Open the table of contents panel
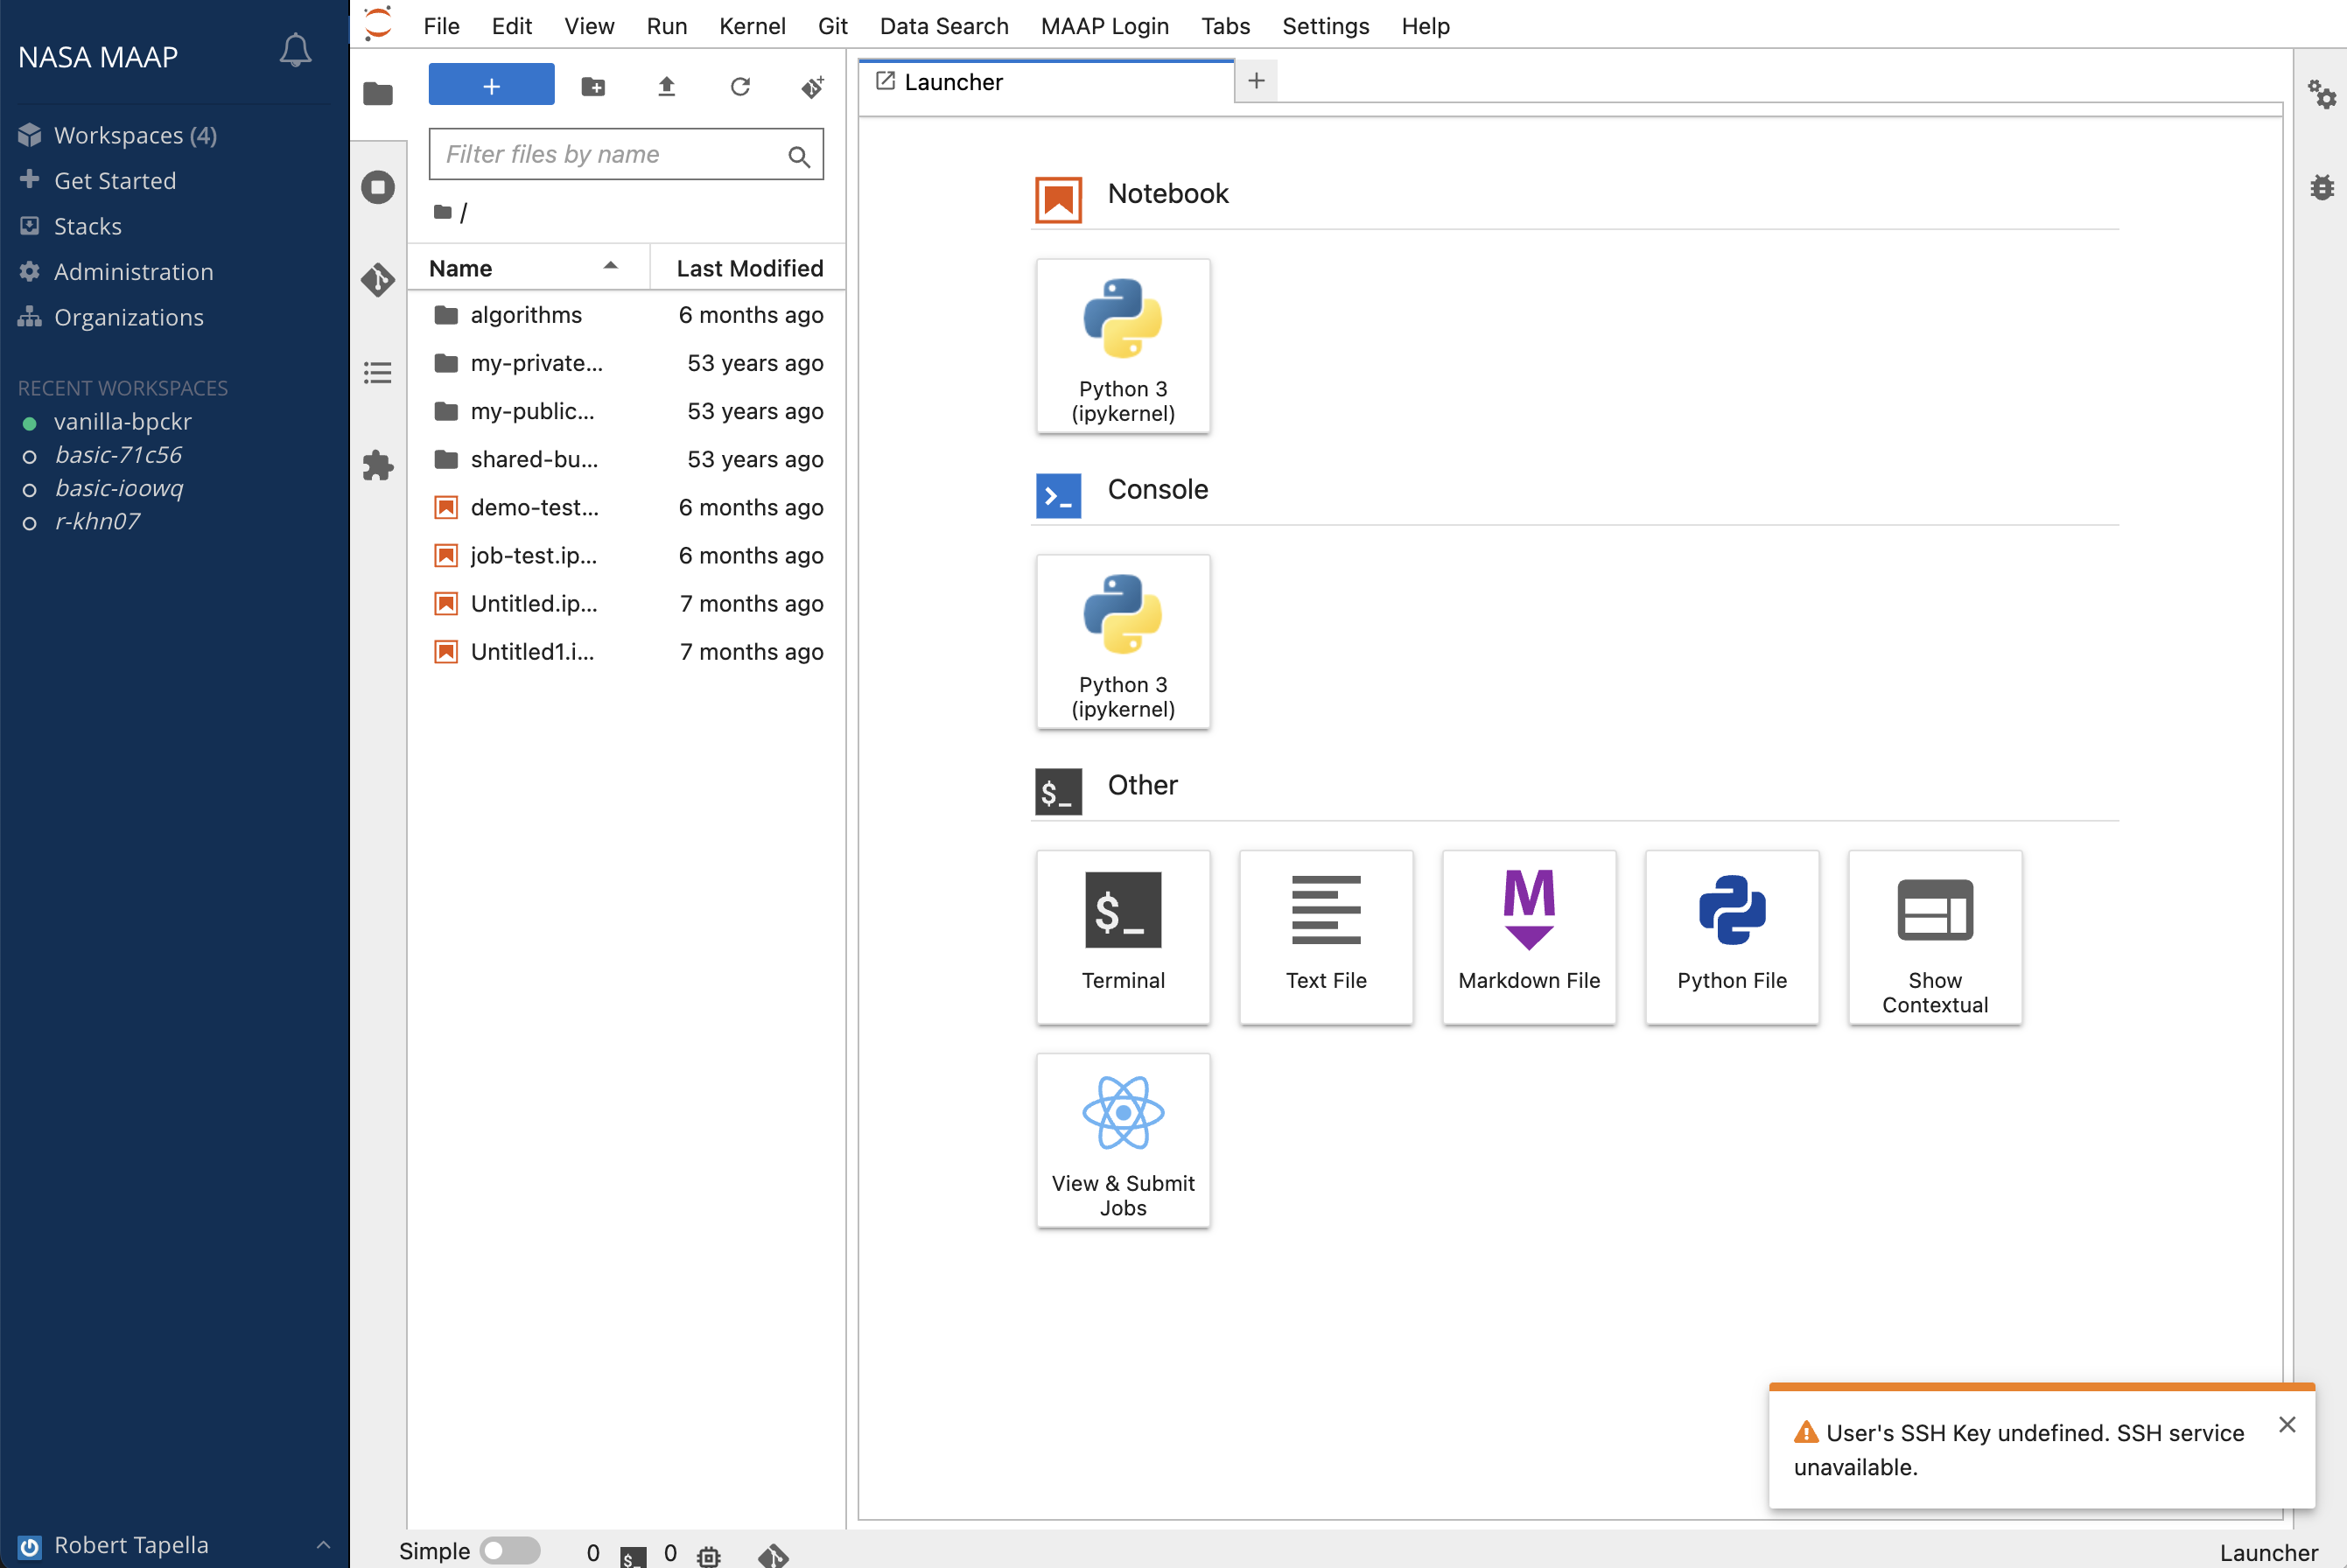Screen dimensions: 2347x1568 coord(377,373)
